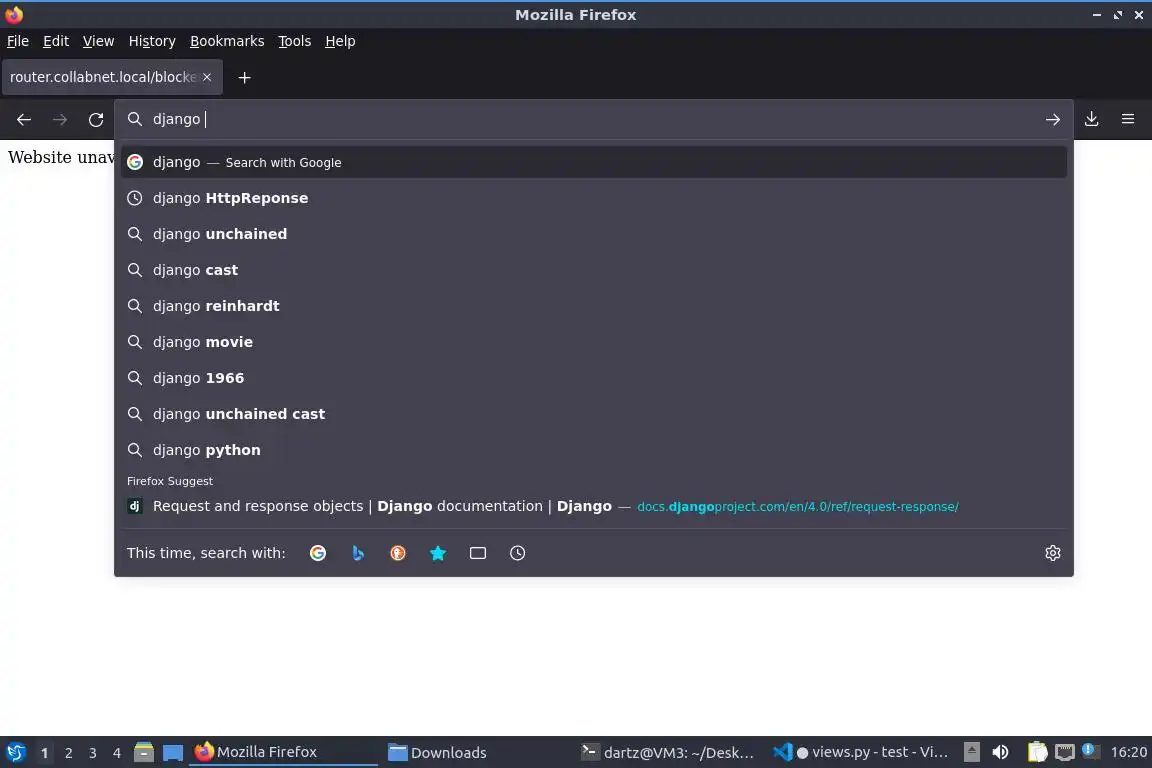The image size is (1152, 768).
Task: Switch to workspace 4 in taskbar
Action: pos(117,753)
